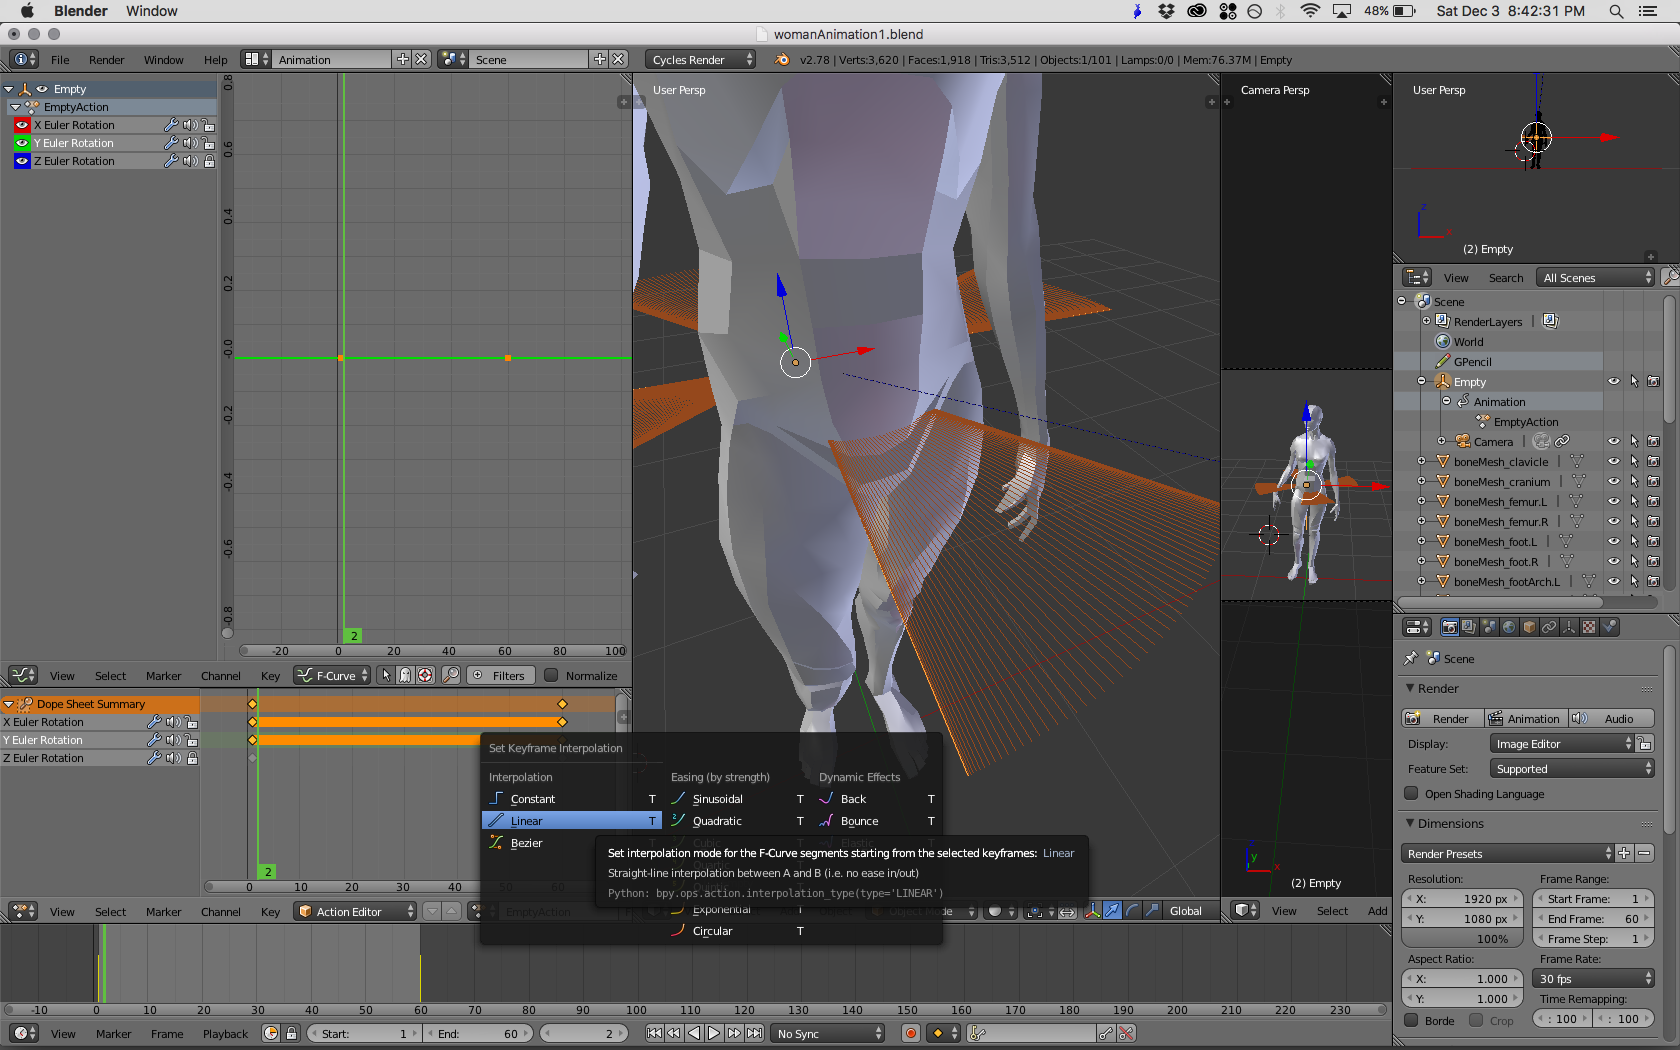Open the Display Image Editor dropdown
Image resolution: width=1680 pixels, height=1050 pixels.
tap(1562, 743)
